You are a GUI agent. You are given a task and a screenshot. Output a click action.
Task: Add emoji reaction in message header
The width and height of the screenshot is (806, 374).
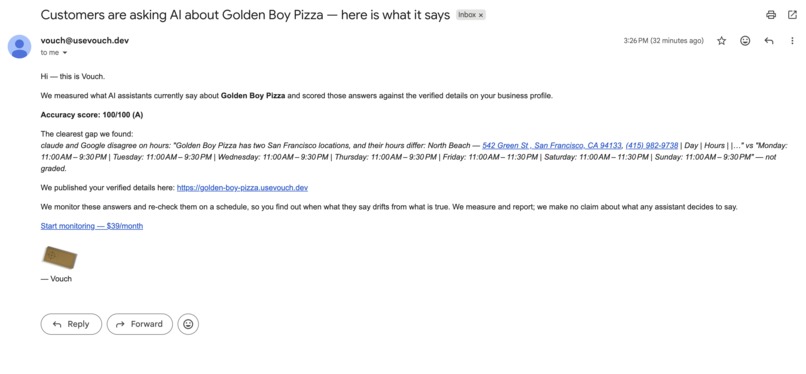(x=745, y=41)
